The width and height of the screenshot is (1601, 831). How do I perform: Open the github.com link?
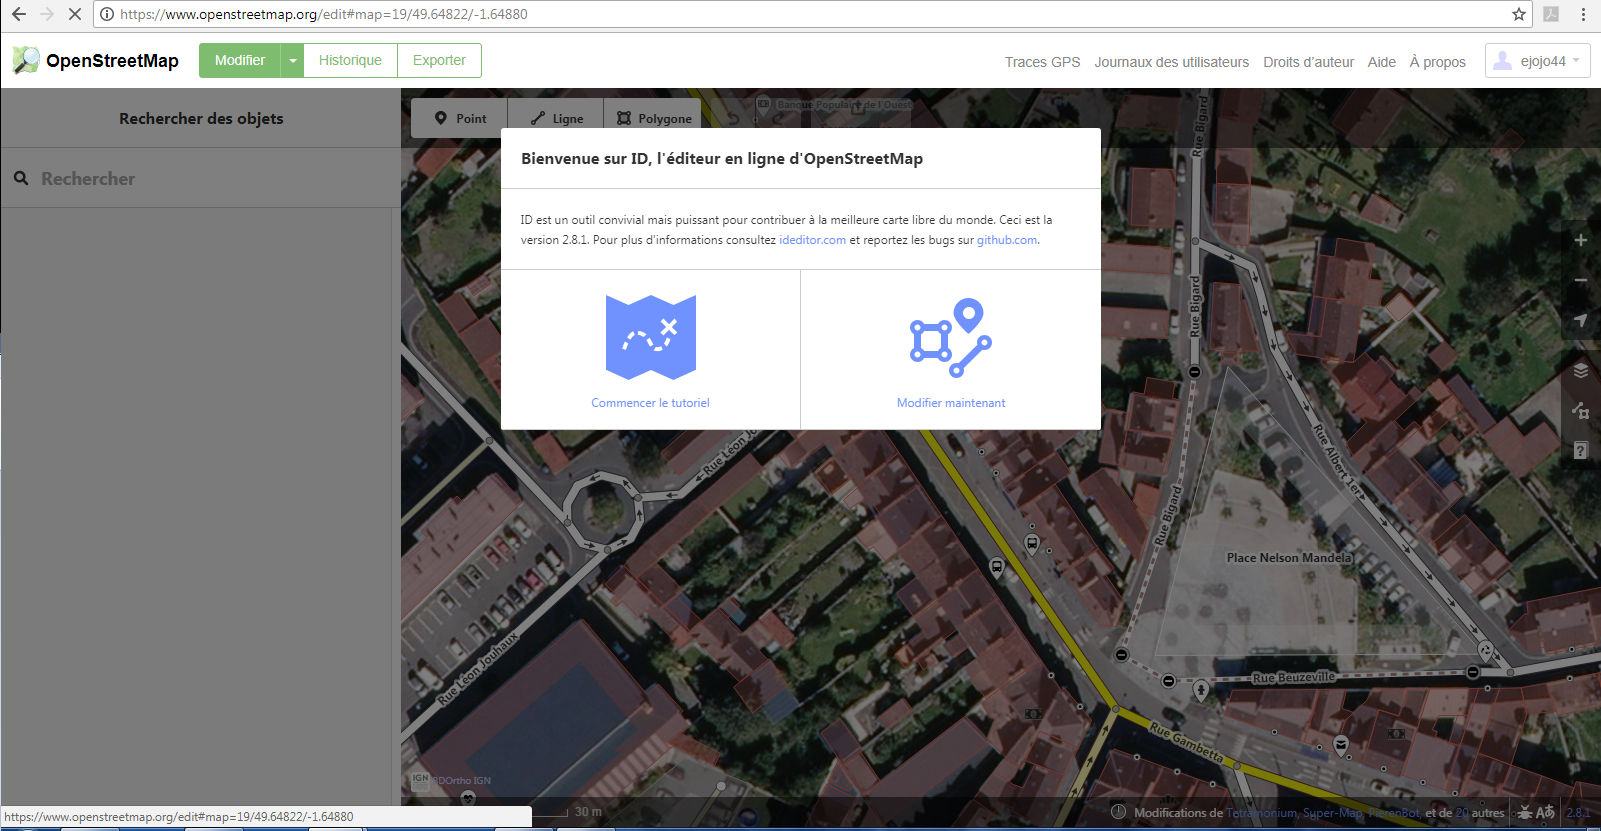point(1007,240)
